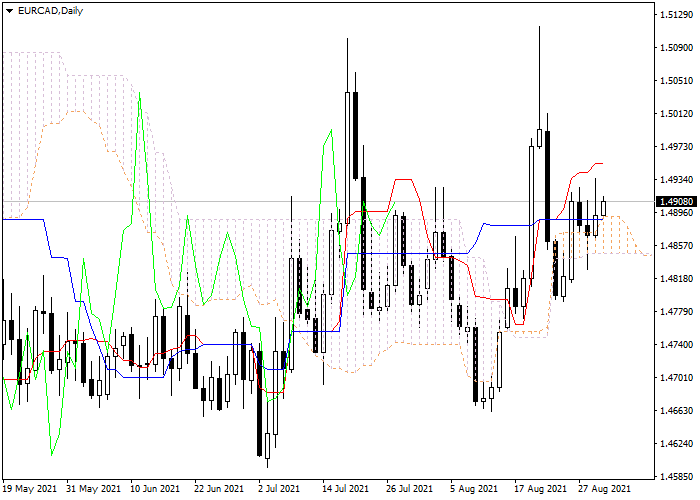Viewport: 700px width, 500px height.
Task: Select price level 1.47790 on scale
Action: coord(676,312)
